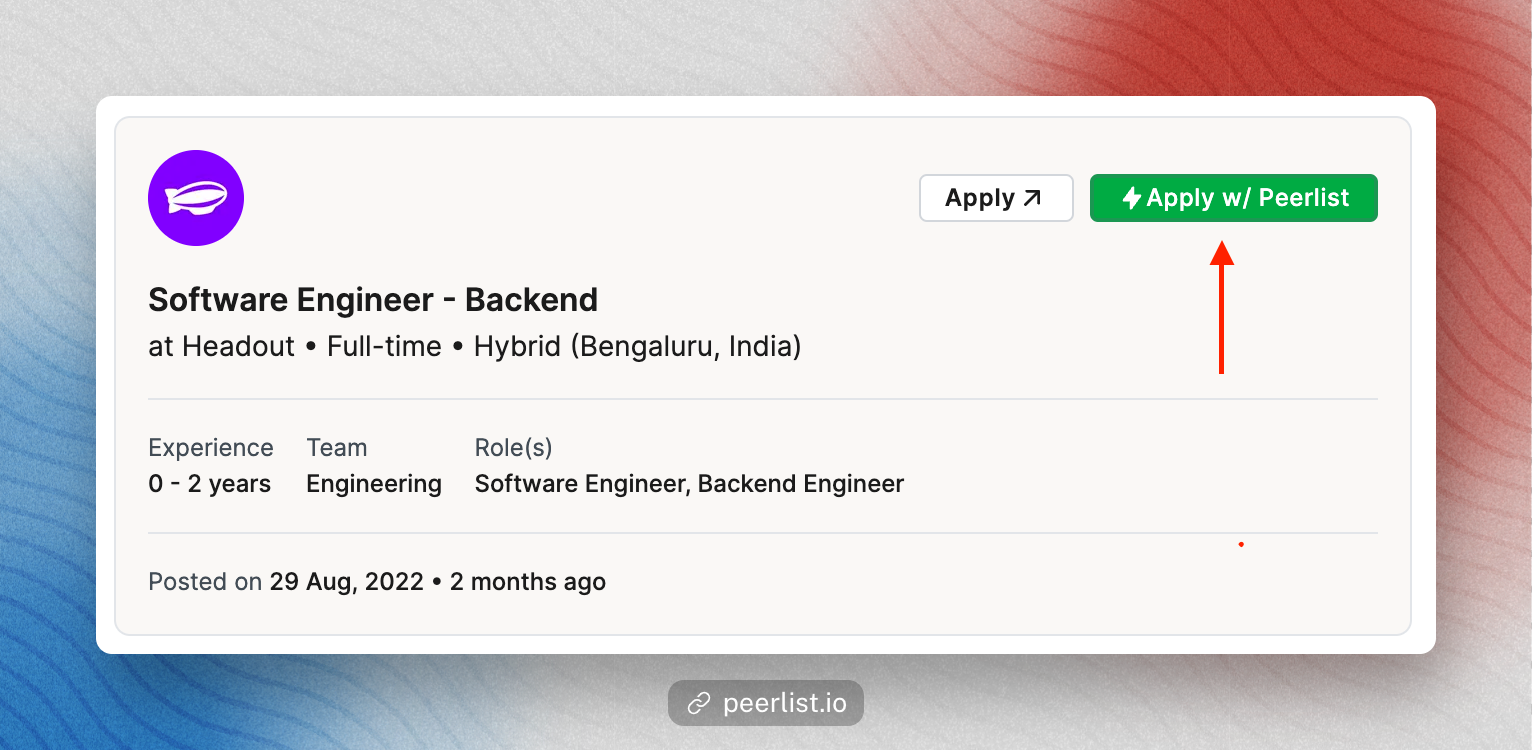Screen dimensions: 1532x750
Task: Click the Team label
Action: (337, 447)
